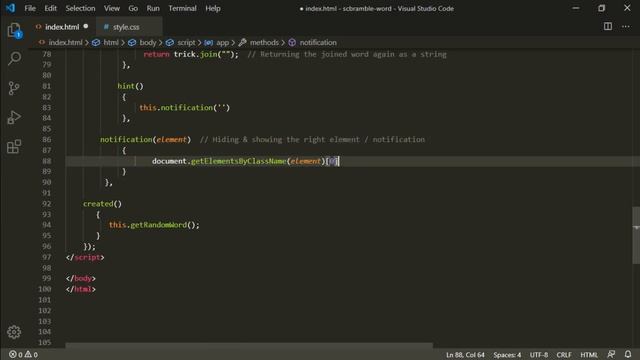Open the Search view icon
Screen dimensions: 640x360
14,58
